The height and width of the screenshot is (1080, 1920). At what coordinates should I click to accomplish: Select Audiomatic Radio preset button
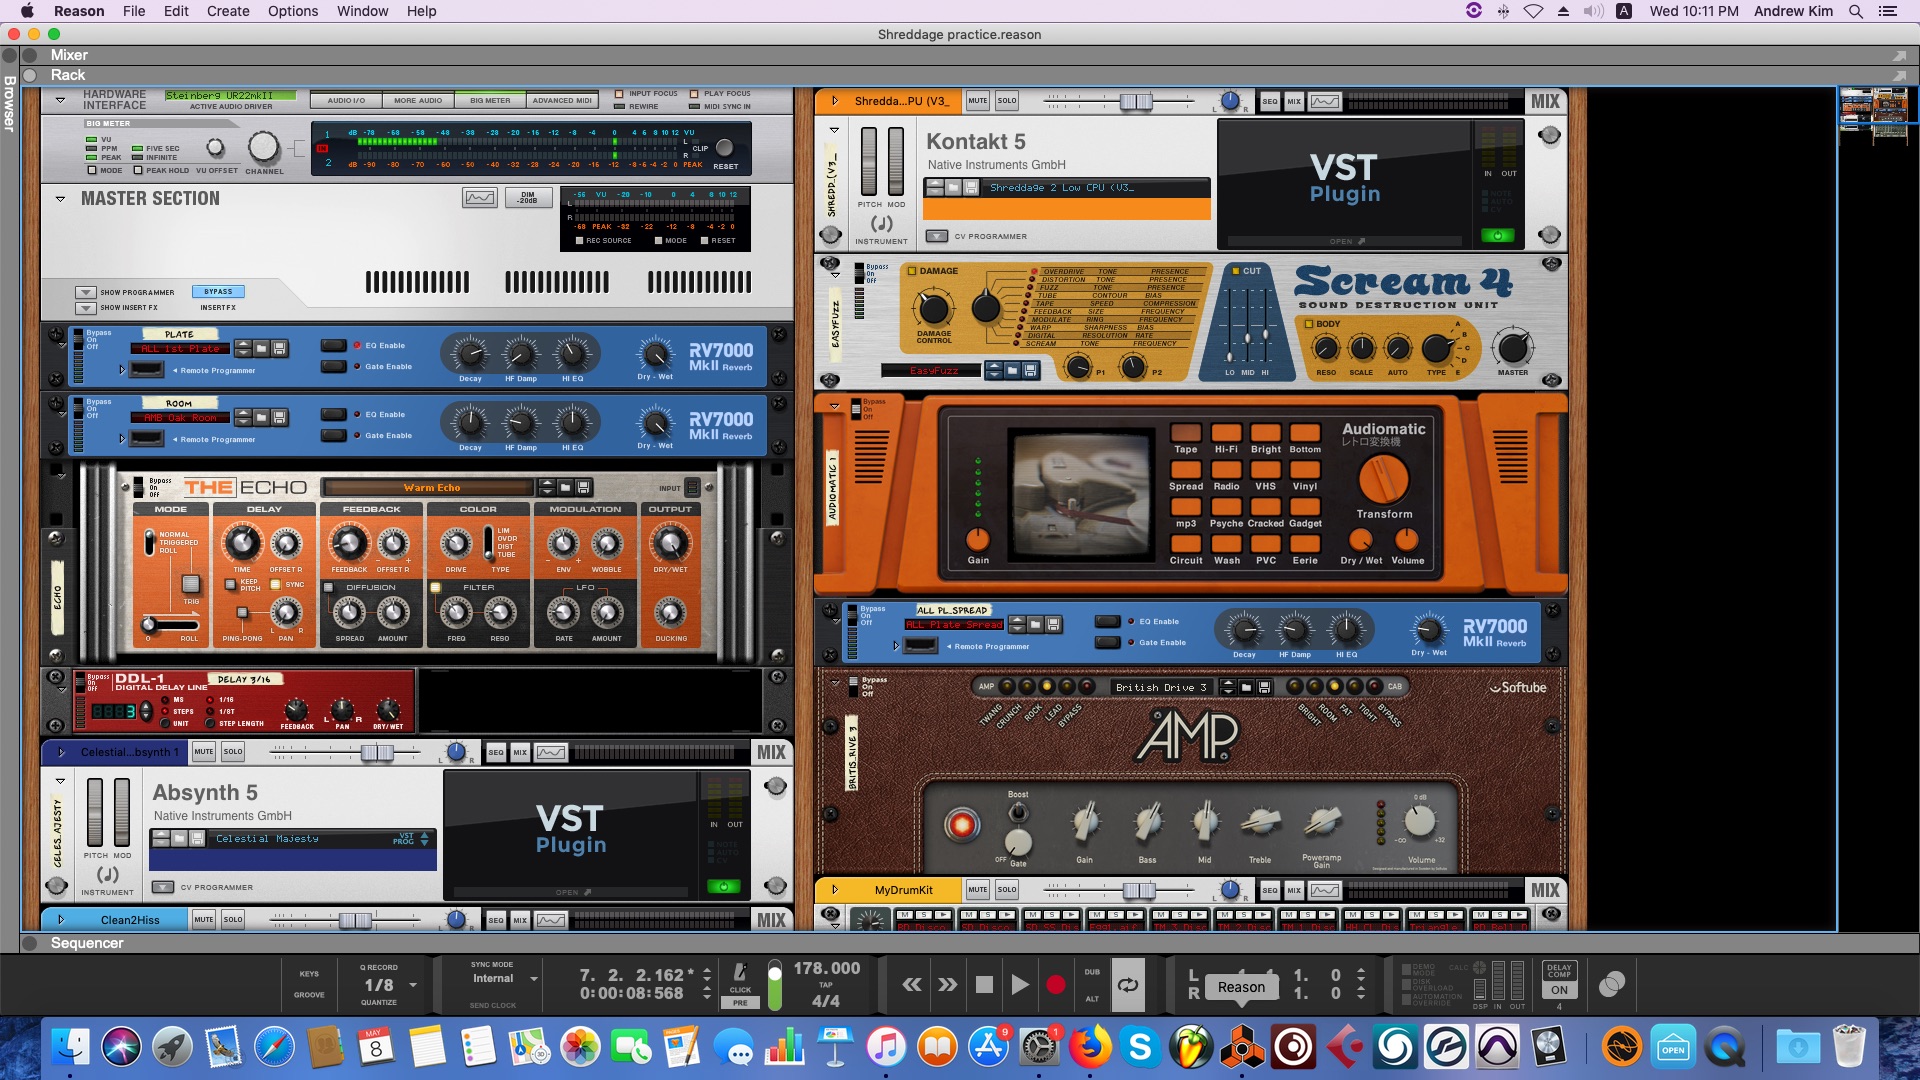tap(1226, 469)
